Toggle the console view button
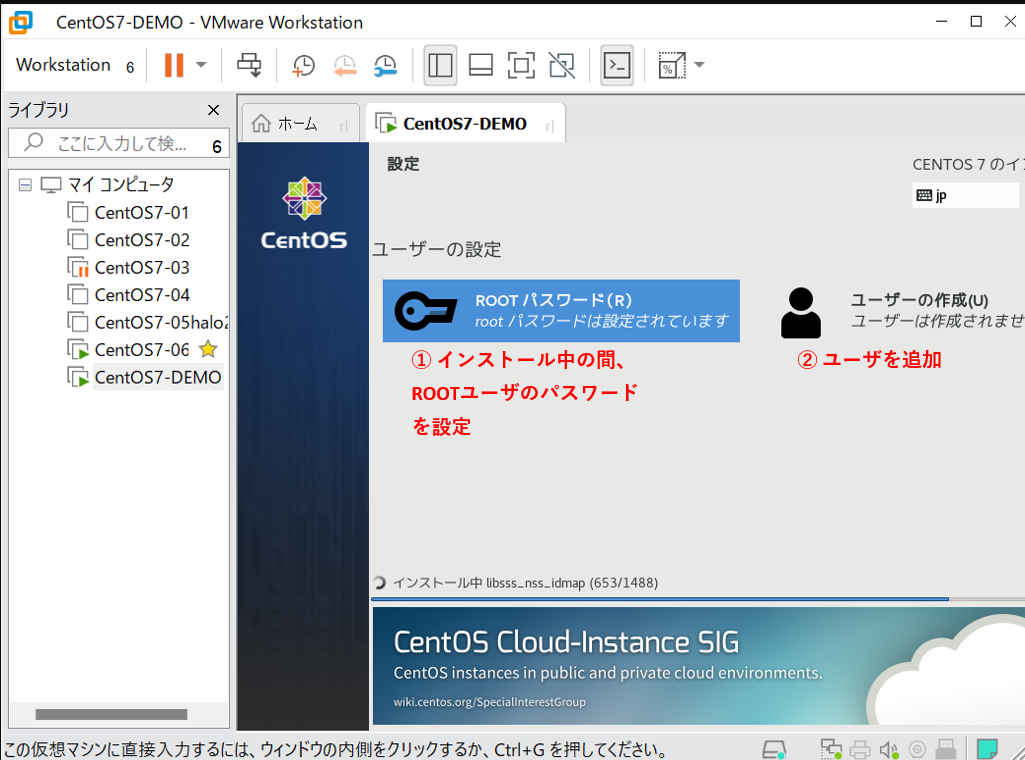Viewport: 1025px width, 760px height. pos(616,65)
